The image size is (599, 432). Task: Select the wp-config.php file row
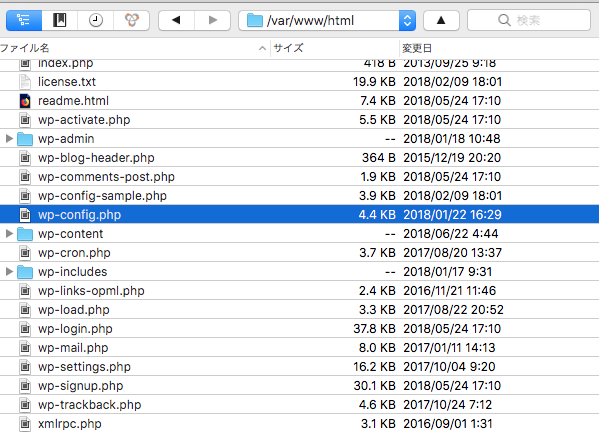pos(300,215)
